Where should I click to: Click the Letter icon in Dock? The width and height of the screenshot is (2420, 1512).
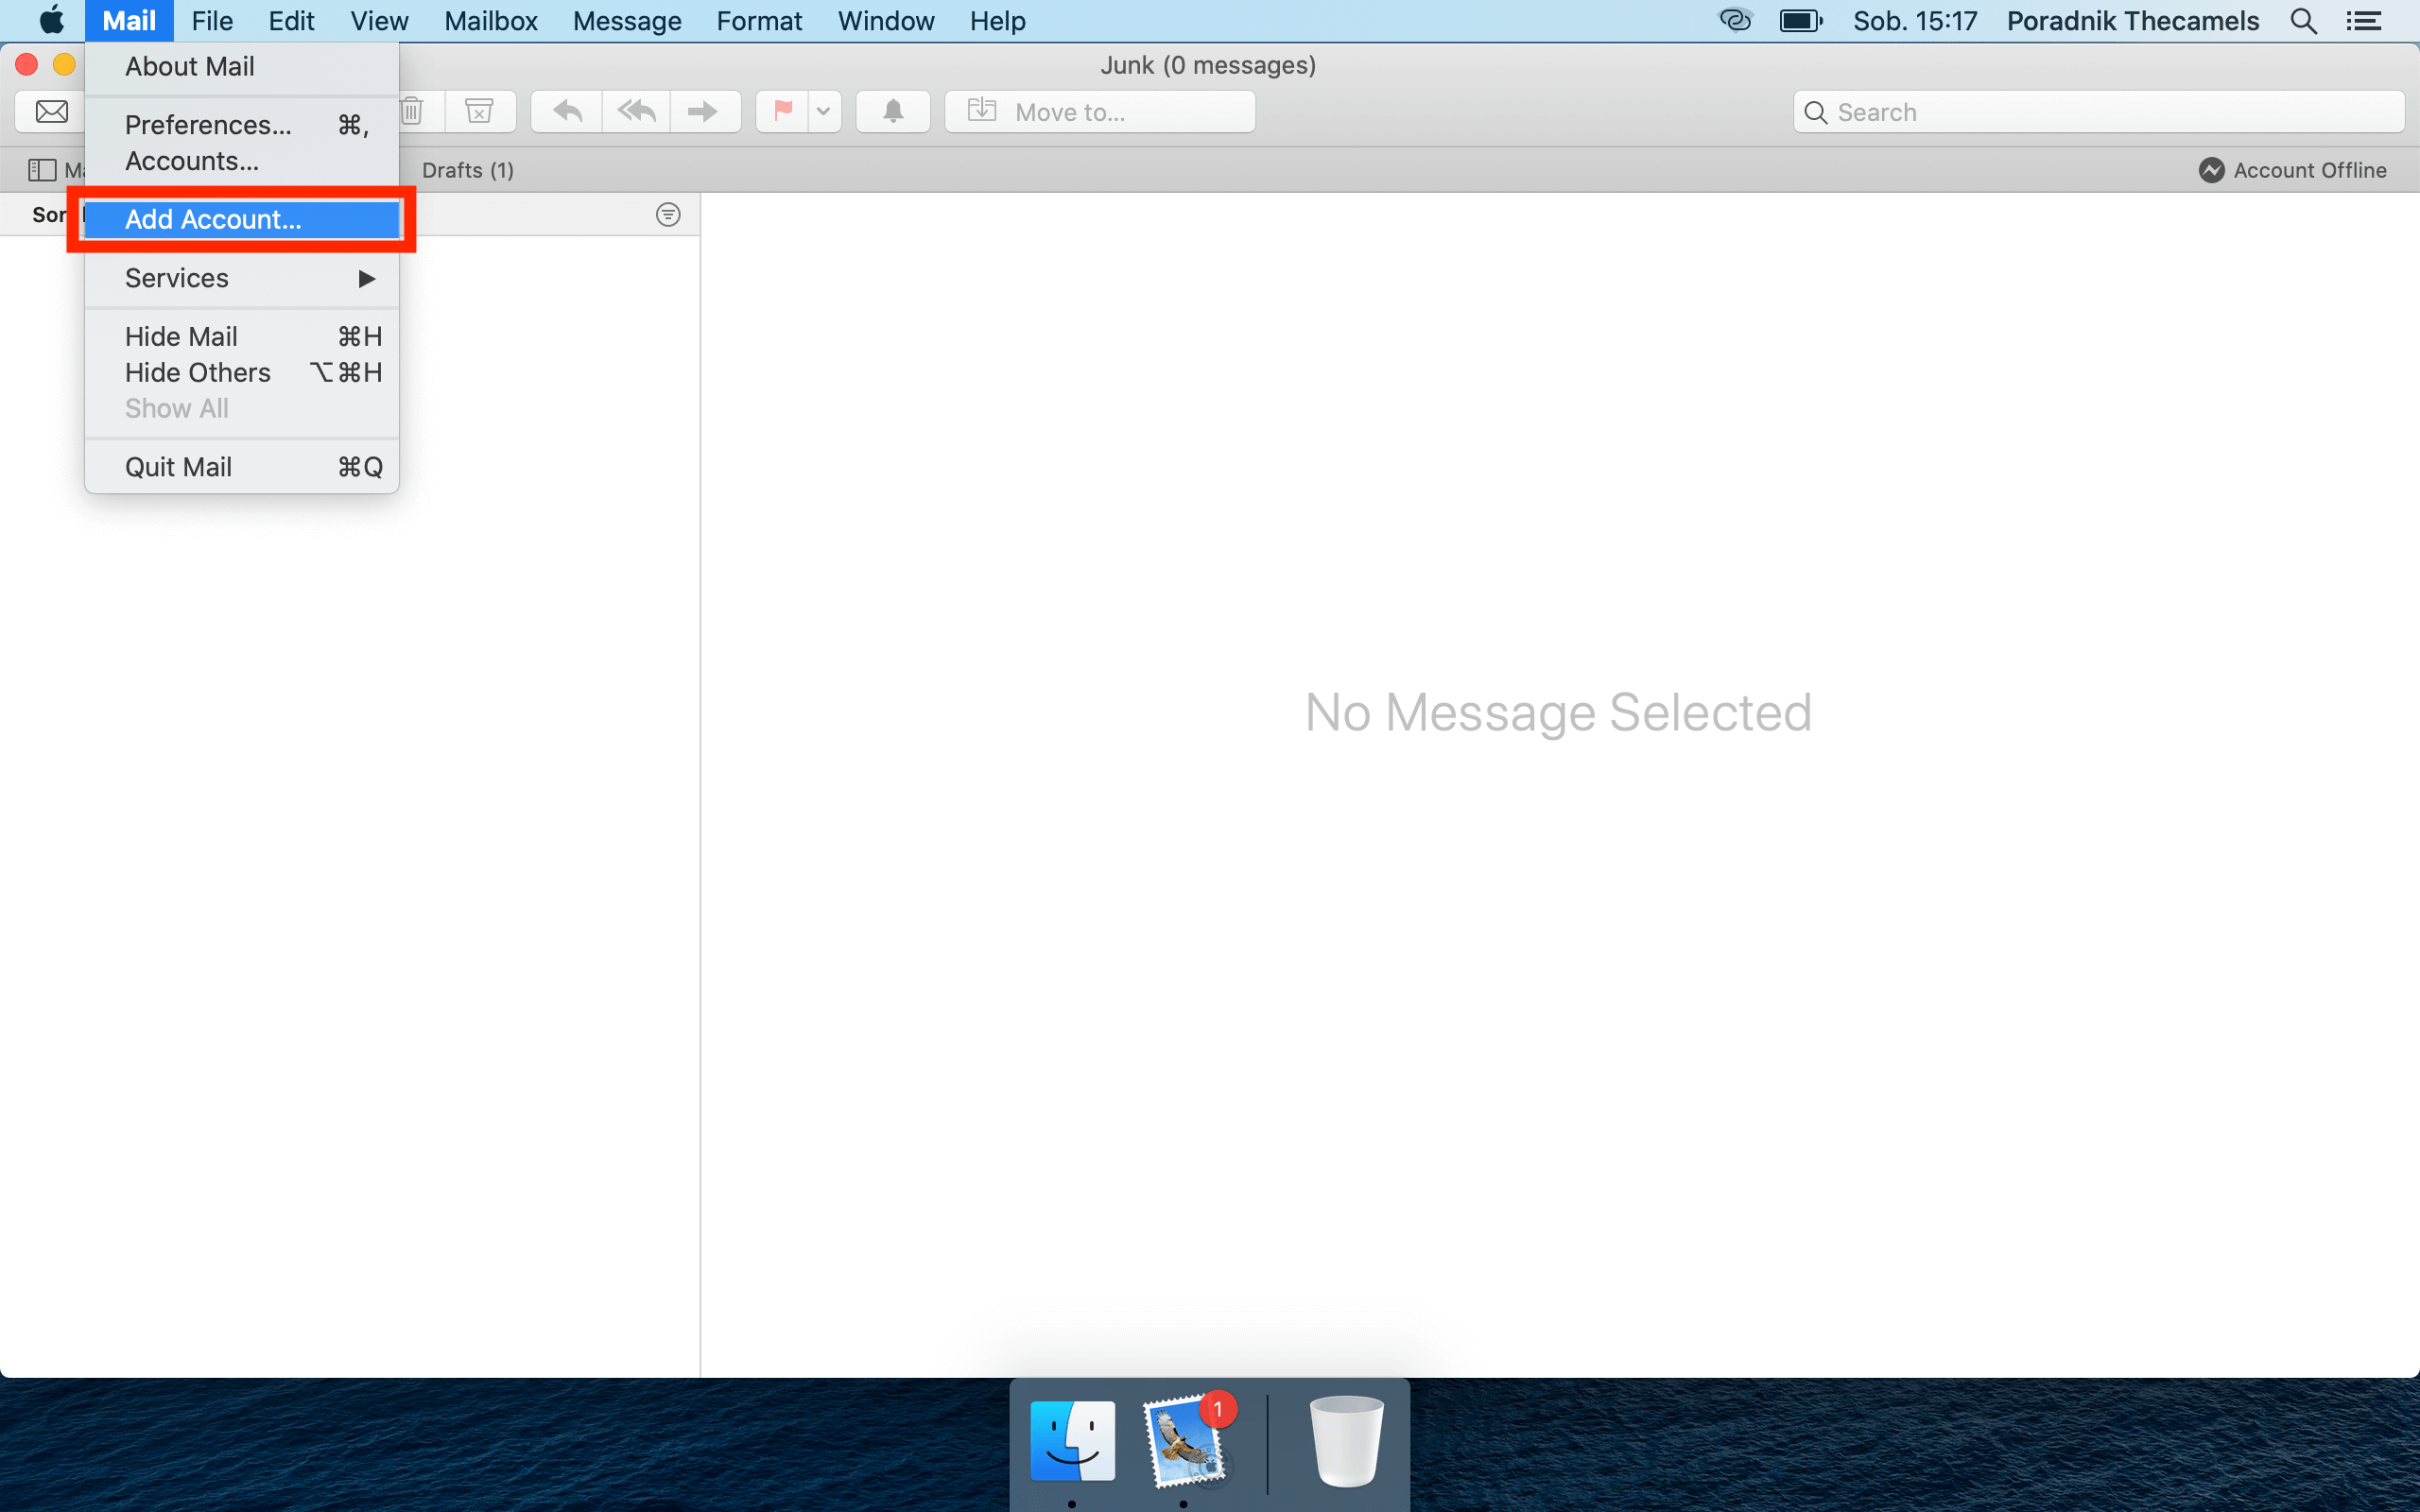(1184, 1435)
